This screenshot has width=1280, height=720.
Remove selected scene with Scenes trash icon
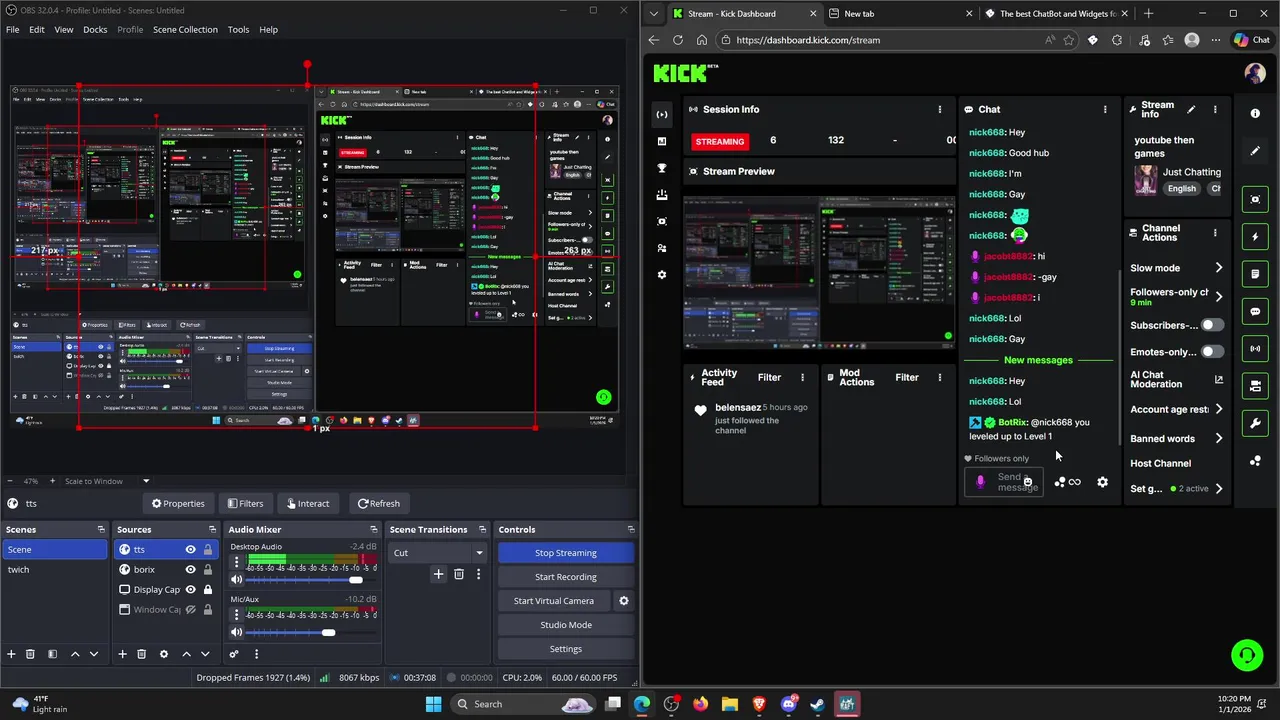pos(30,654)
